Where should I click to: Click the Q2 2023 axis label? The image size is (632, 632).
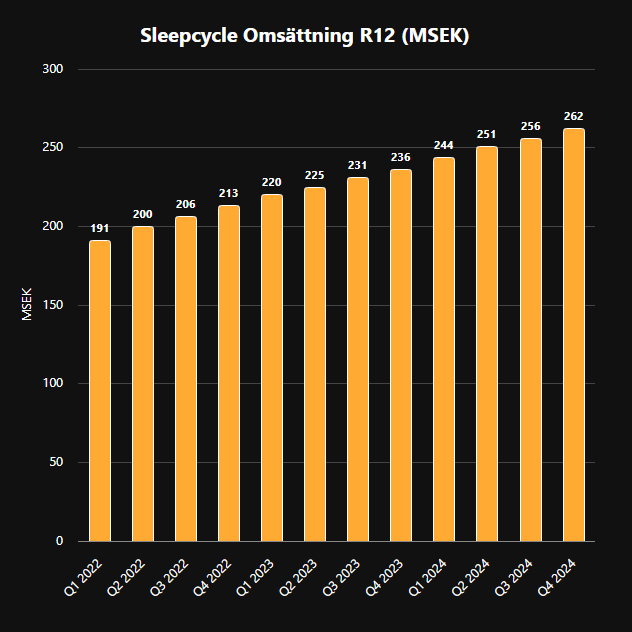pyautogui.click(x=298, y=578)
